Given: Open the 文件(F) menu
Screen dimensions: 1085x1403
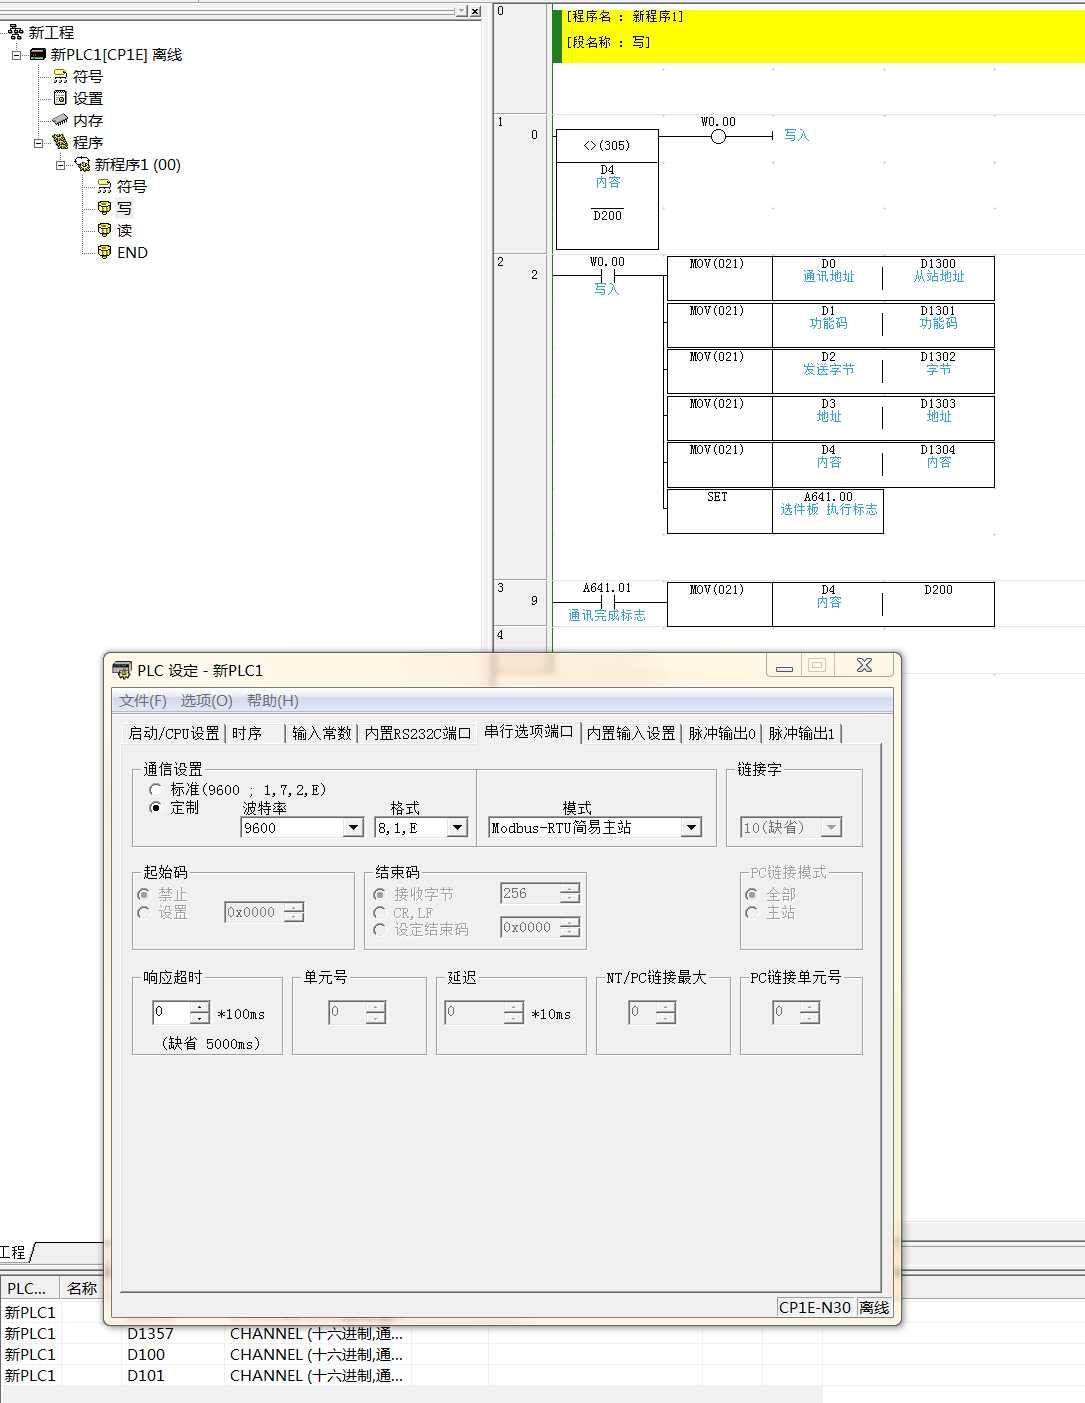Looking at the screenshot, I should pos(142,701).
